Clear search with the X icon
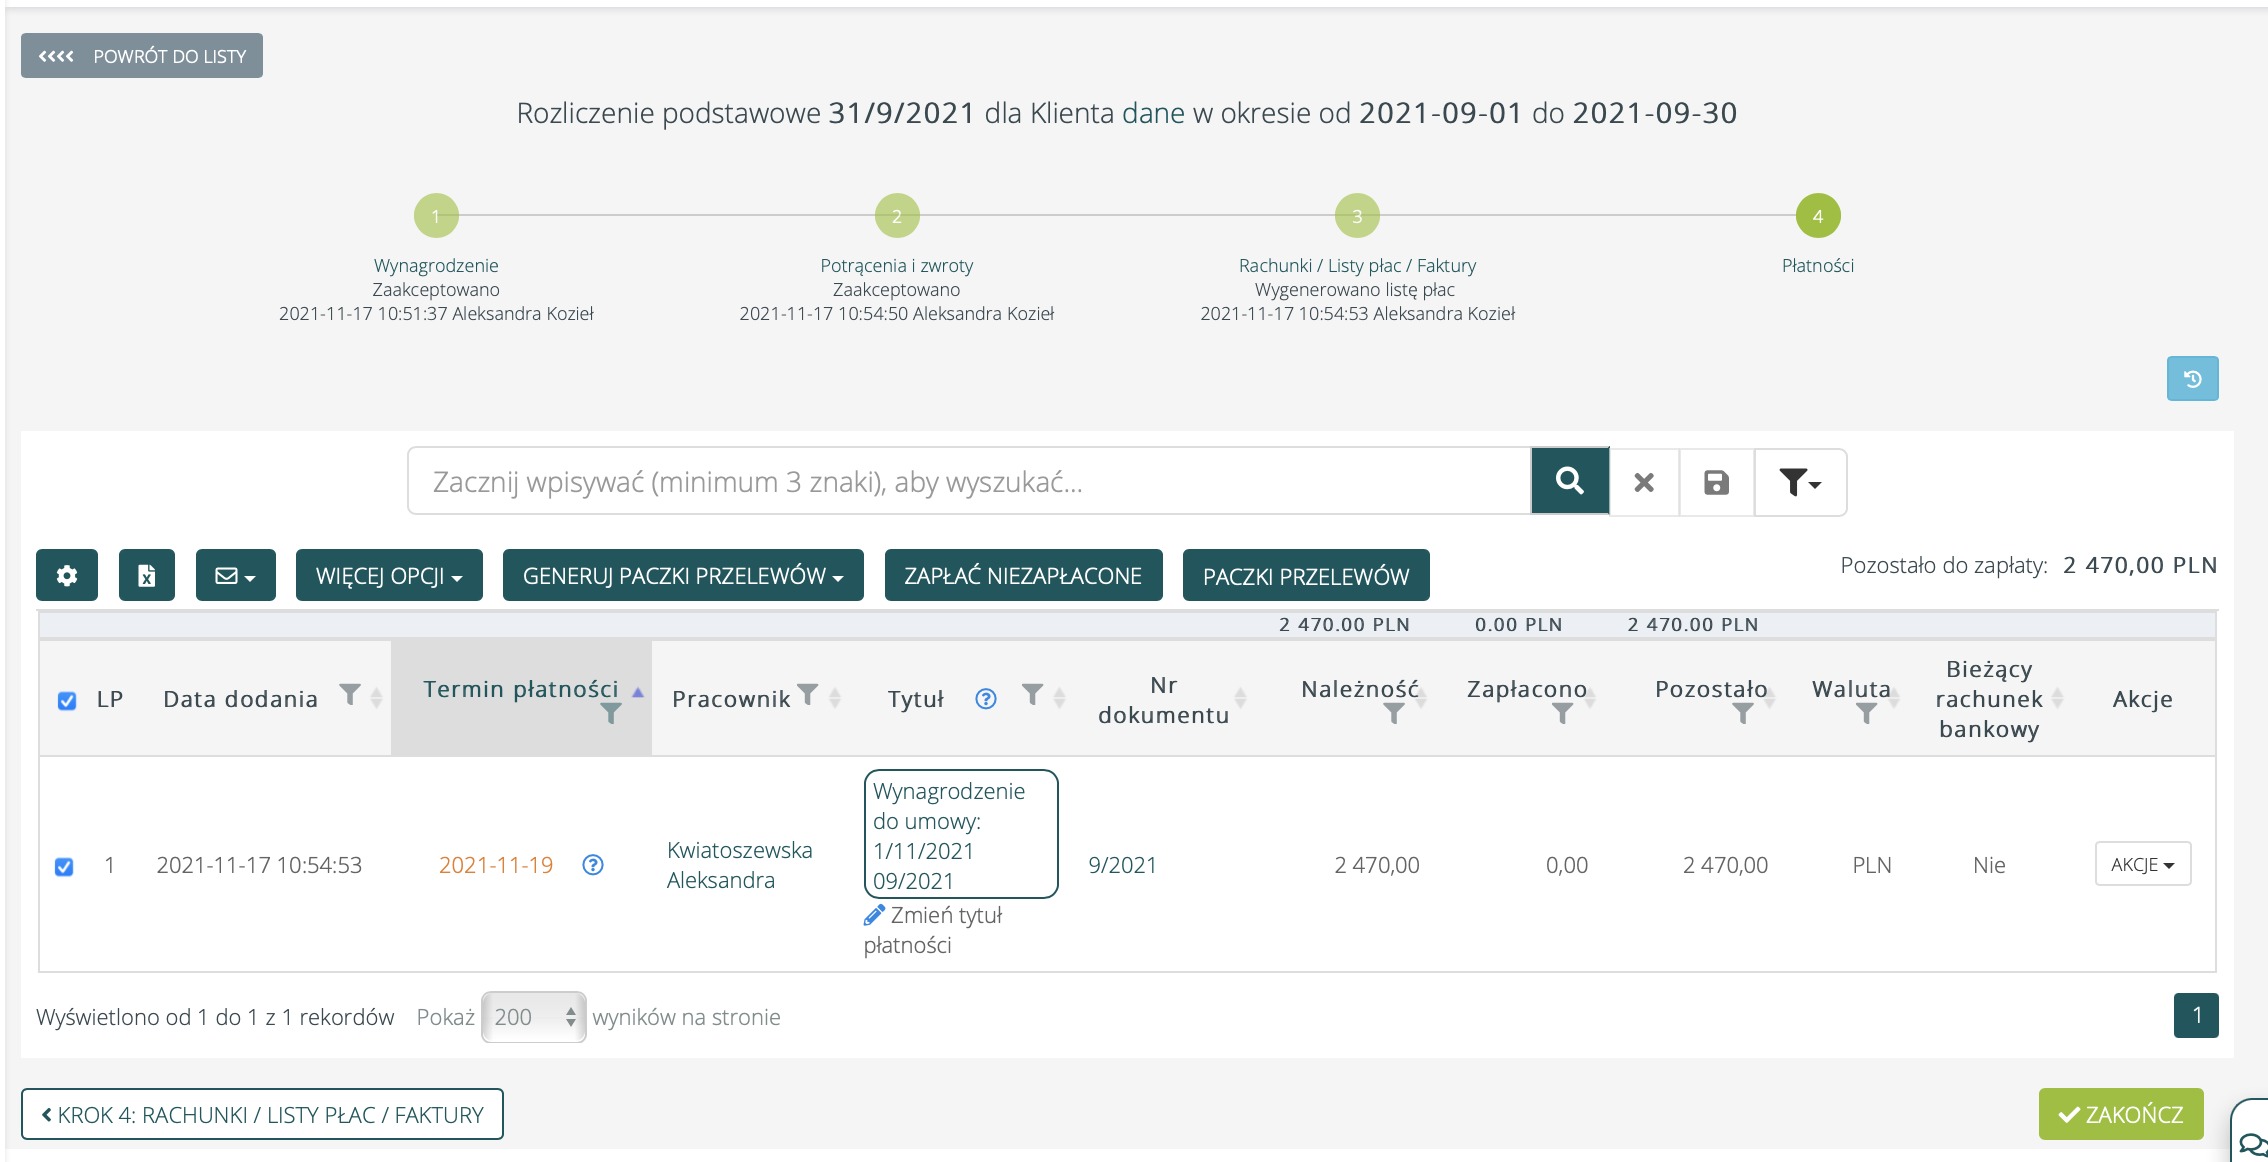This screenshot has width=2268, height=1162. pos(1643,483)
